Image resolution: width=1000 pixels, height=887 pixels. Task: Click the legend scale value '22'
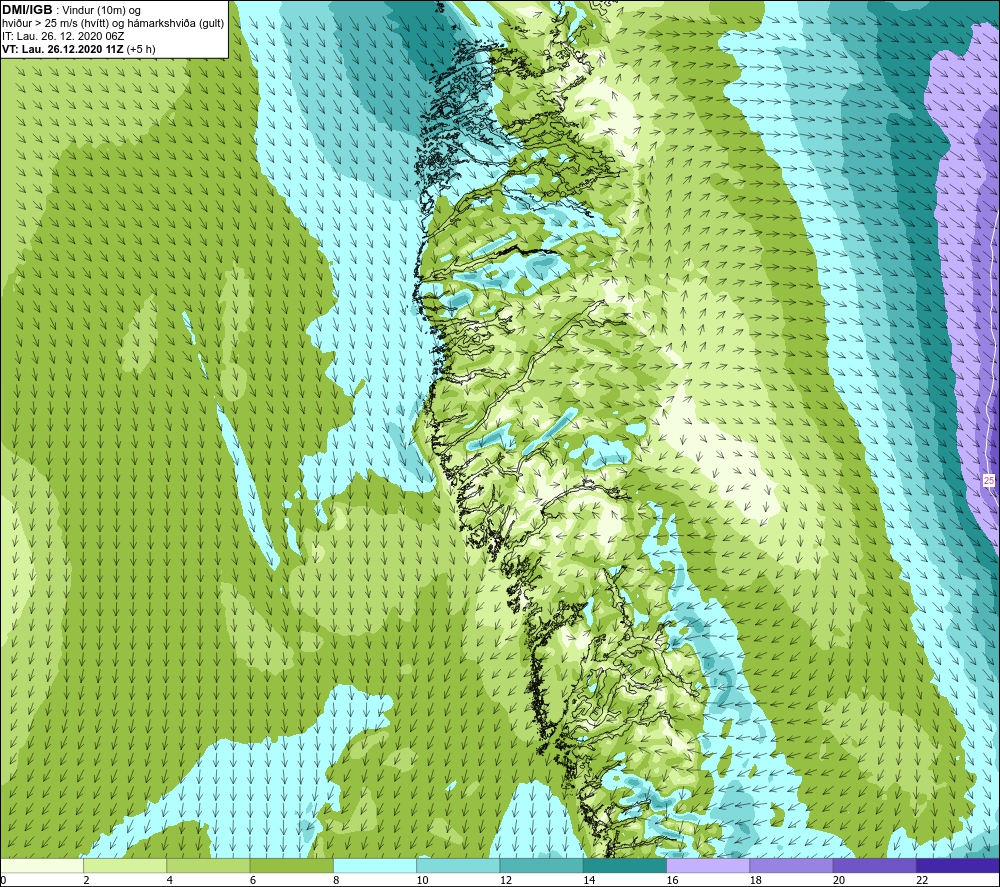click(922, 880)
